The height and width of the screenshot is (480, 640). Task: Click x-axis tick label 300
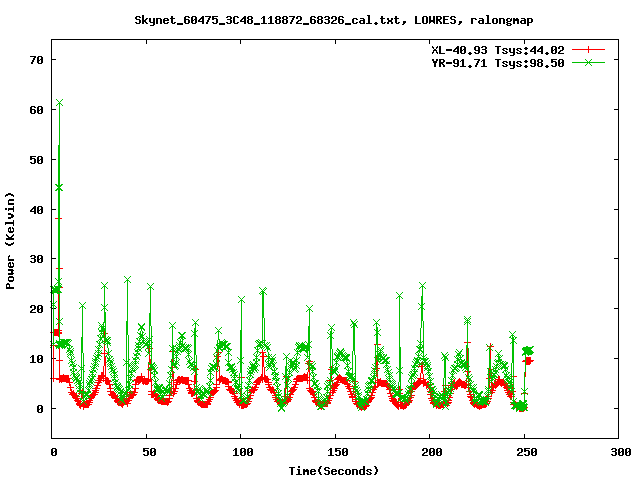[x=620, y=452]
